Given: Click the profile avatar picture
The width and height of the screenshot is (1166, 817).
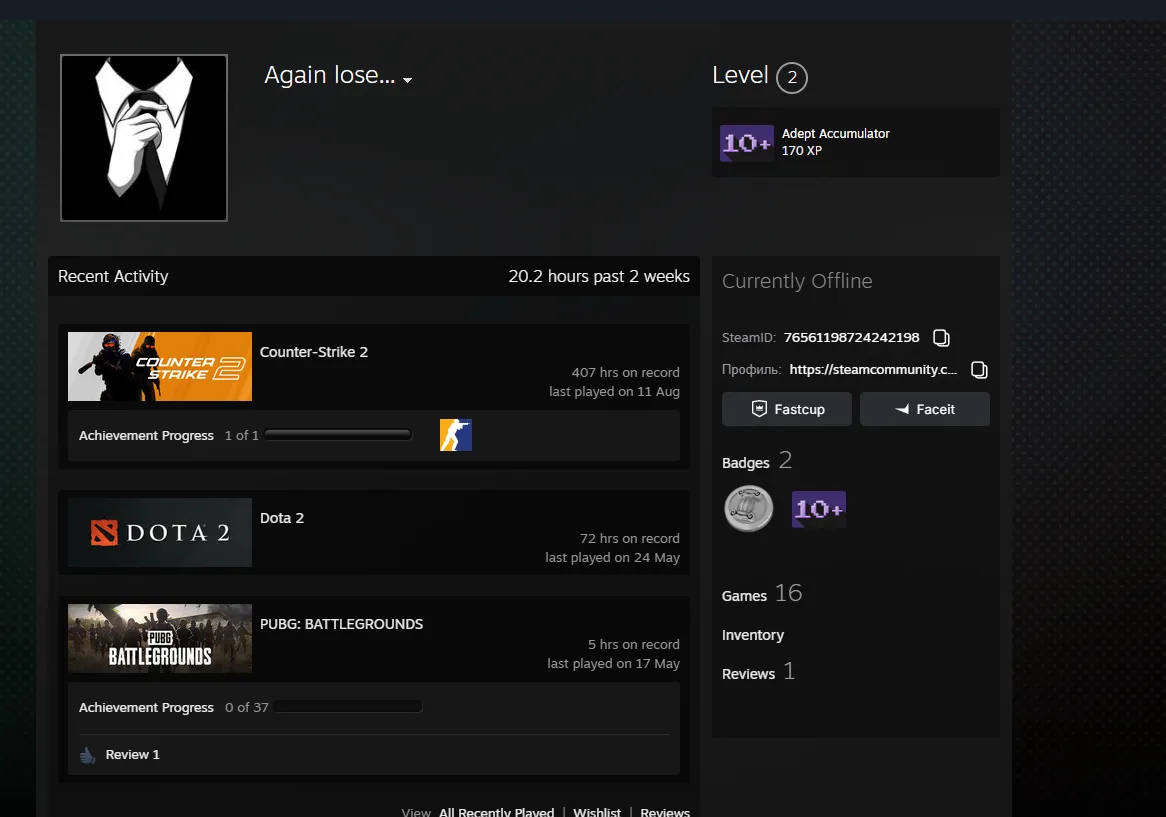Looking at the screenshot, I should pos(144,138).
